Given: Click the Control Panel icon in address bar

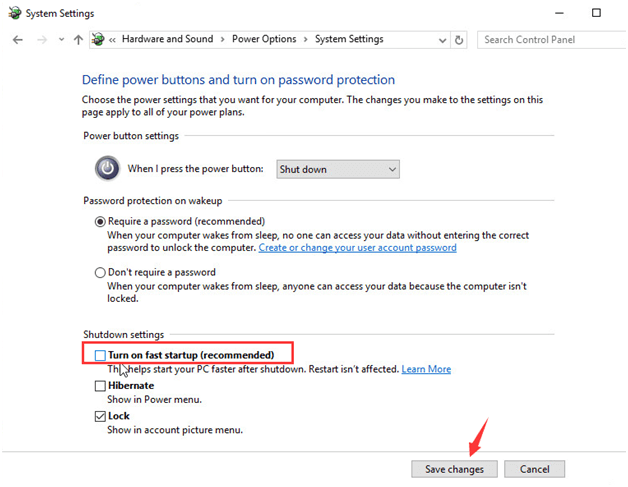Looking at the screenshot, I should point(97,39).
